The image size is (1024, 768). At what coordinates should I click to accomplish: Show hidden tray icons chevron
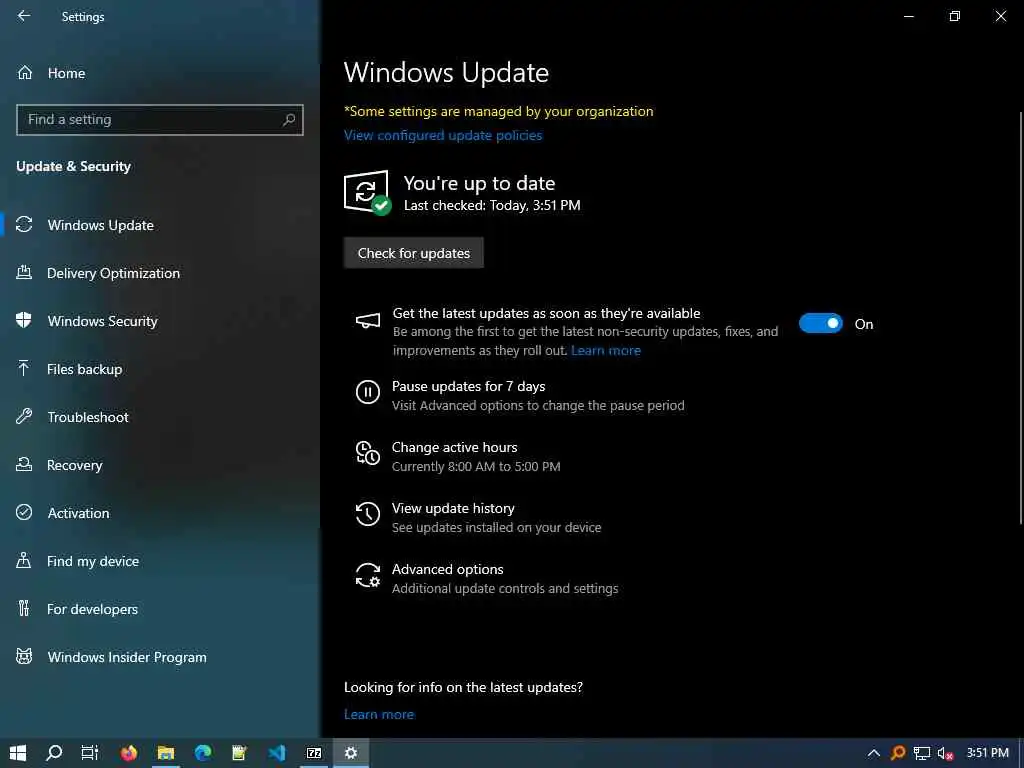(x=874, y=753)
